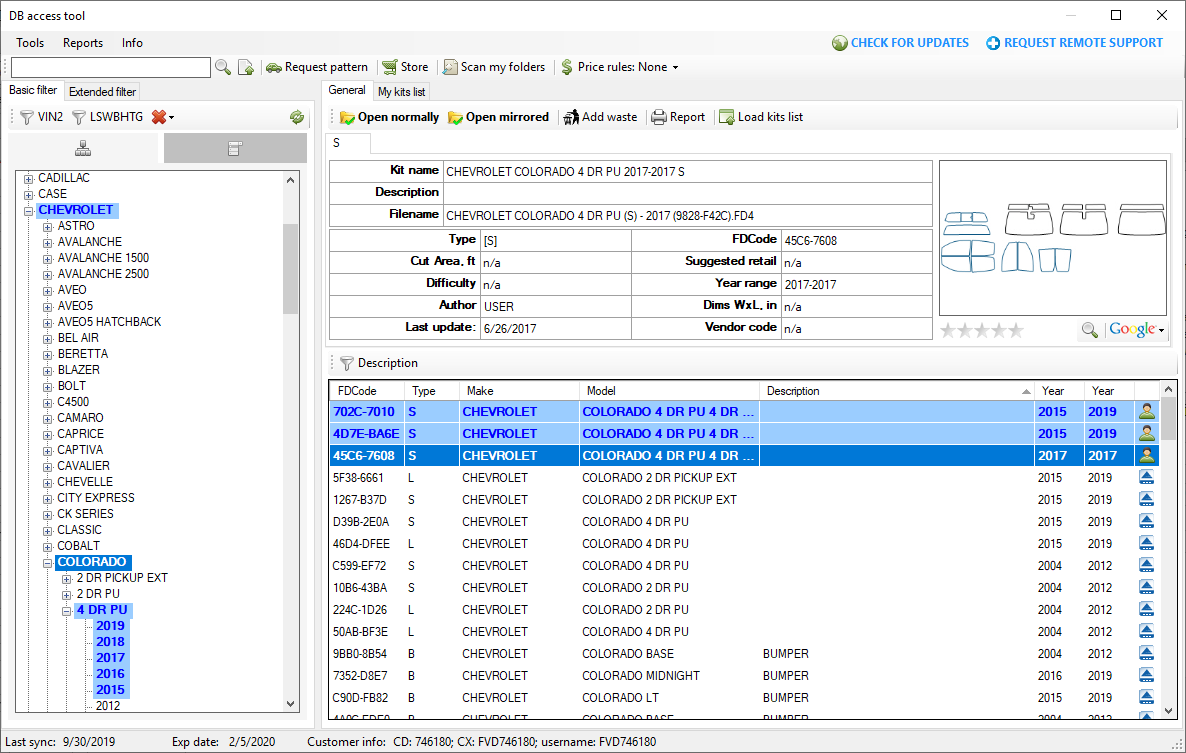
Task: Click Open mirrored button
Action: coord(498,117)
